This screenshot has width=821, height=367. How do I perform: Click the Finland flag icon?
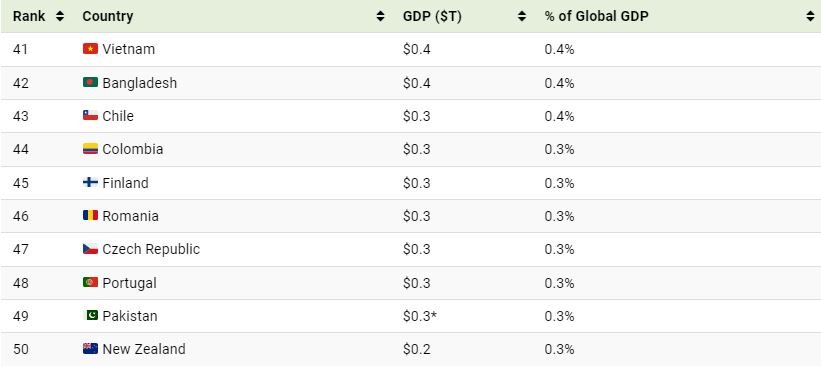point(90,182)
